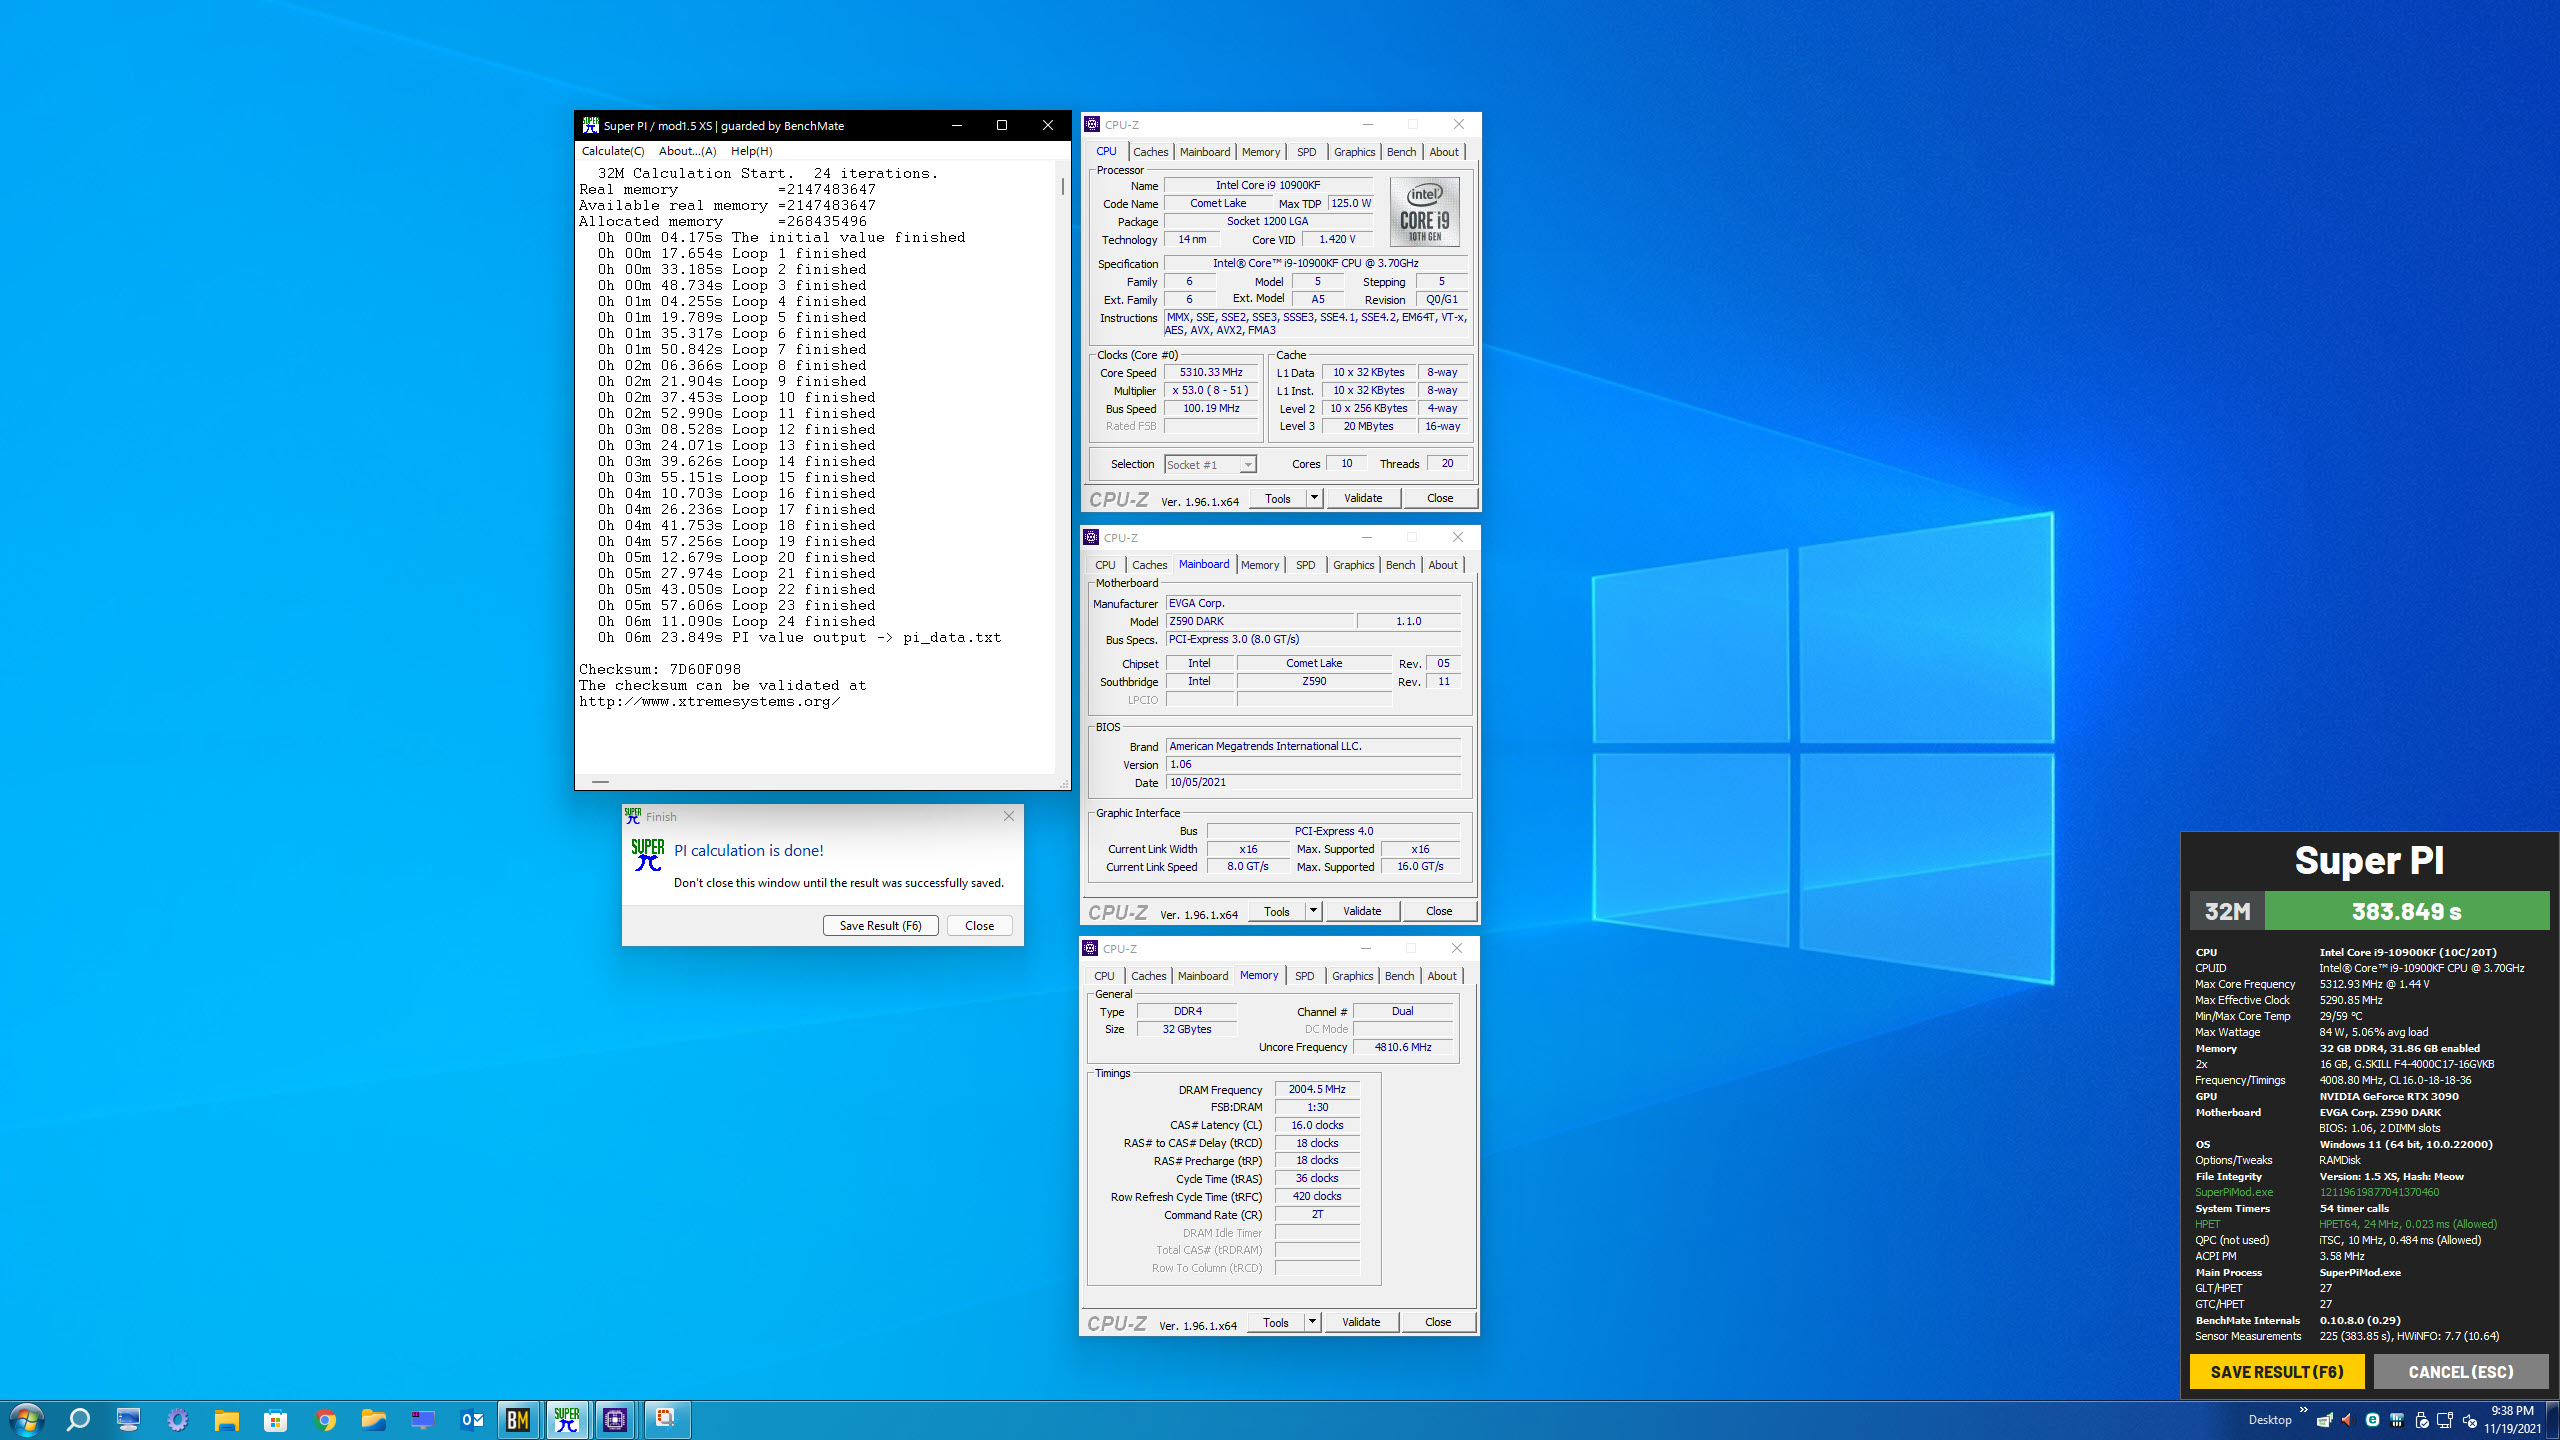Click the Super PI taskbar icon
Screen dimensions: 2560x1440
click(567, 1419)
